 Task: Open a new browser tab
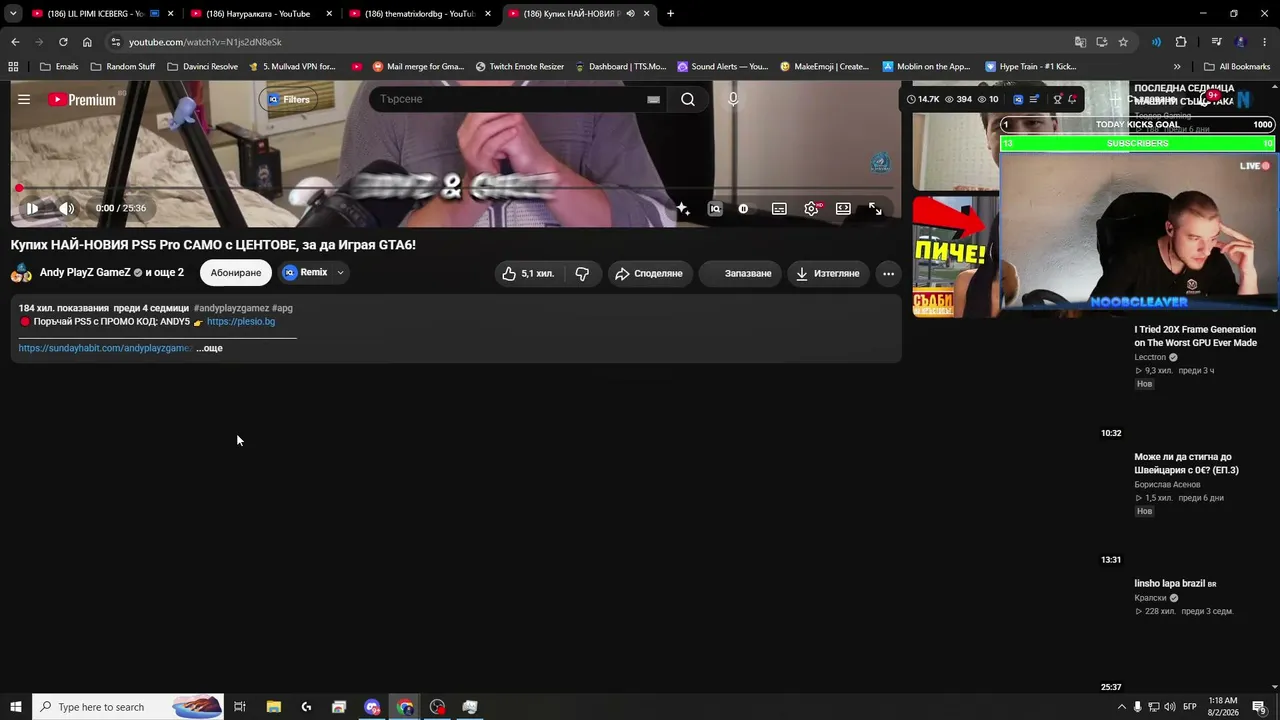[670, 14]
